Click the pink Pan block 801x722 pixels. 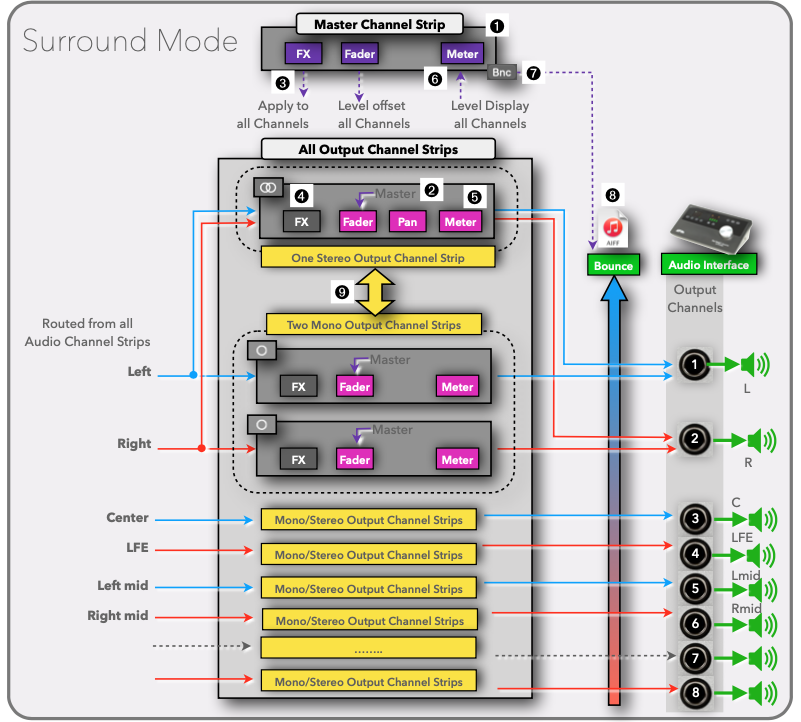(x=407, y=221)
